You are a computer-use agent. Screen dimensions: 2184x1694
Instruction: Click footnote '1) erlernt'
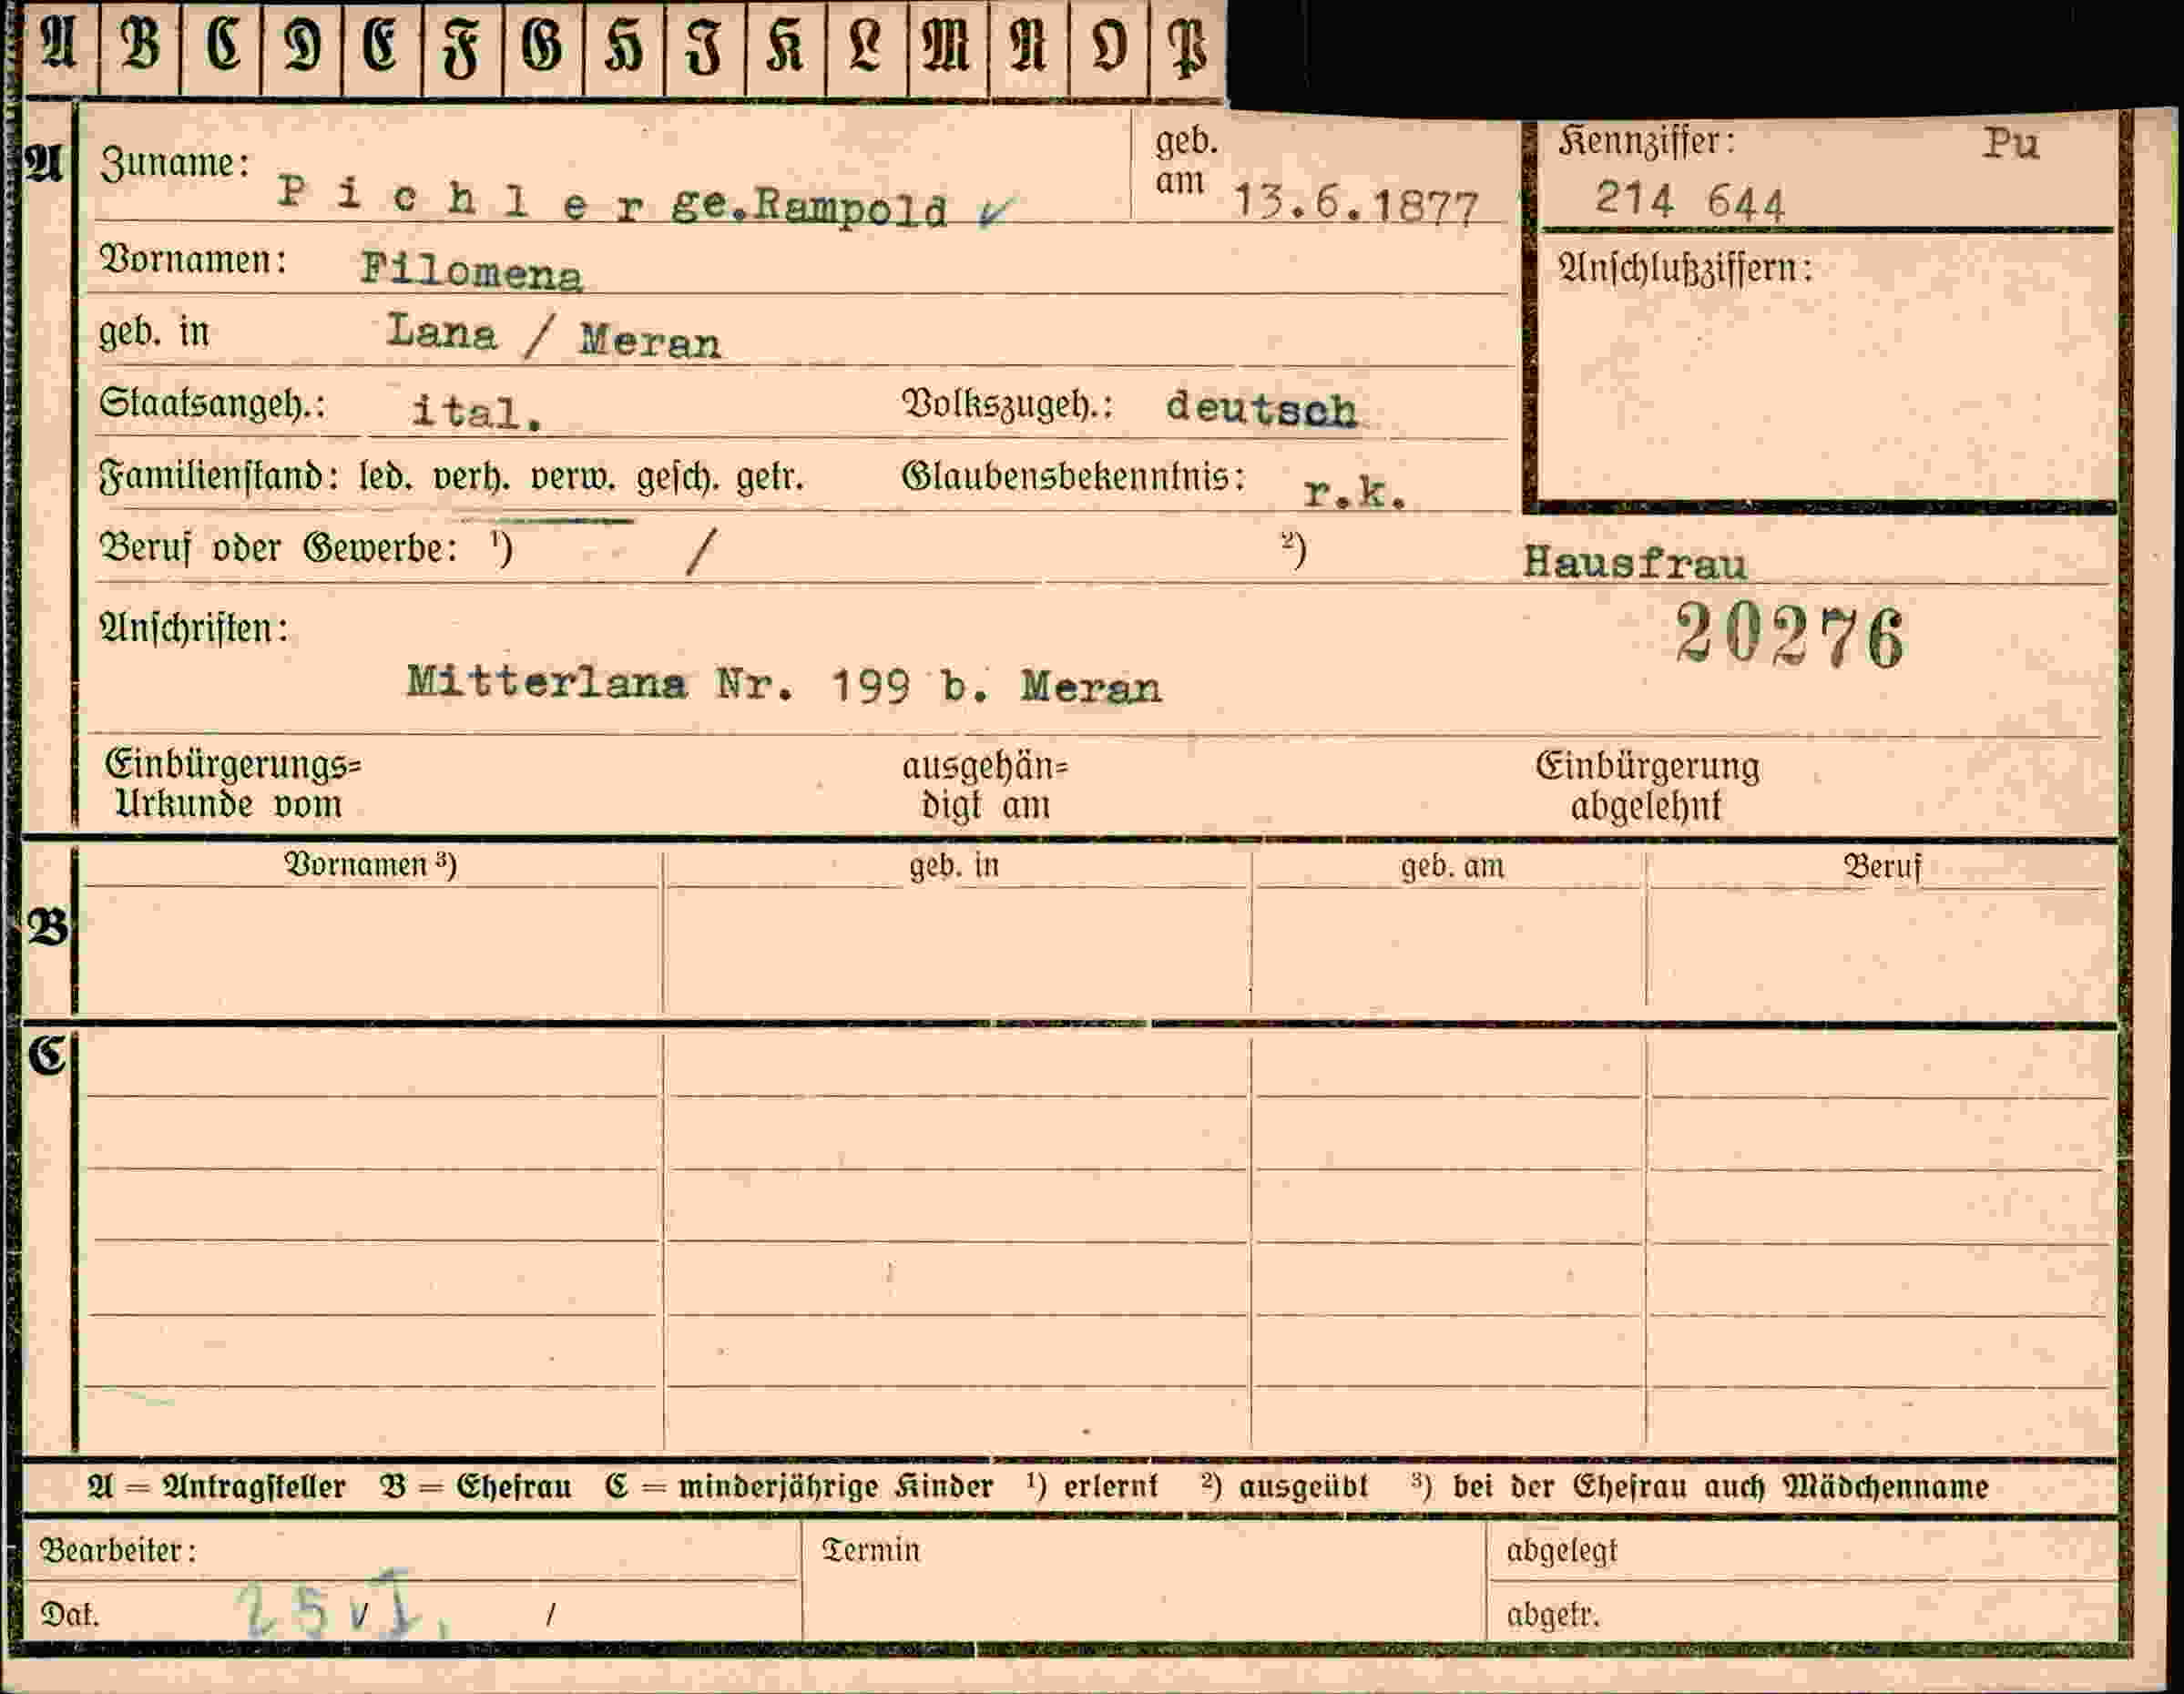pyautogui.click(x=1092, y=1487)
